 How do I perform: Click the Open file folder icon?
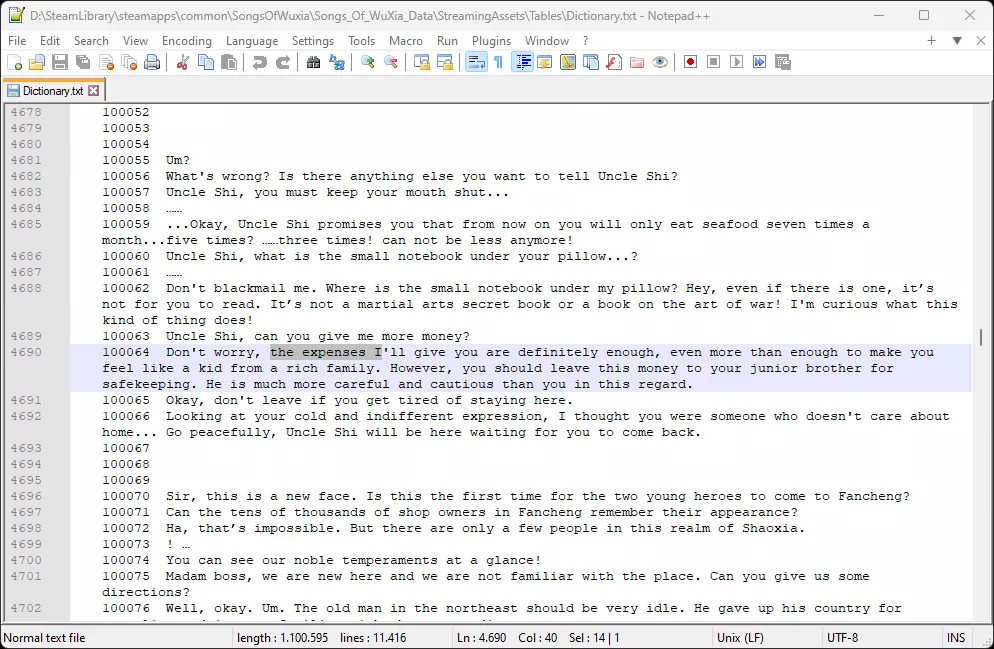(37, 62)
